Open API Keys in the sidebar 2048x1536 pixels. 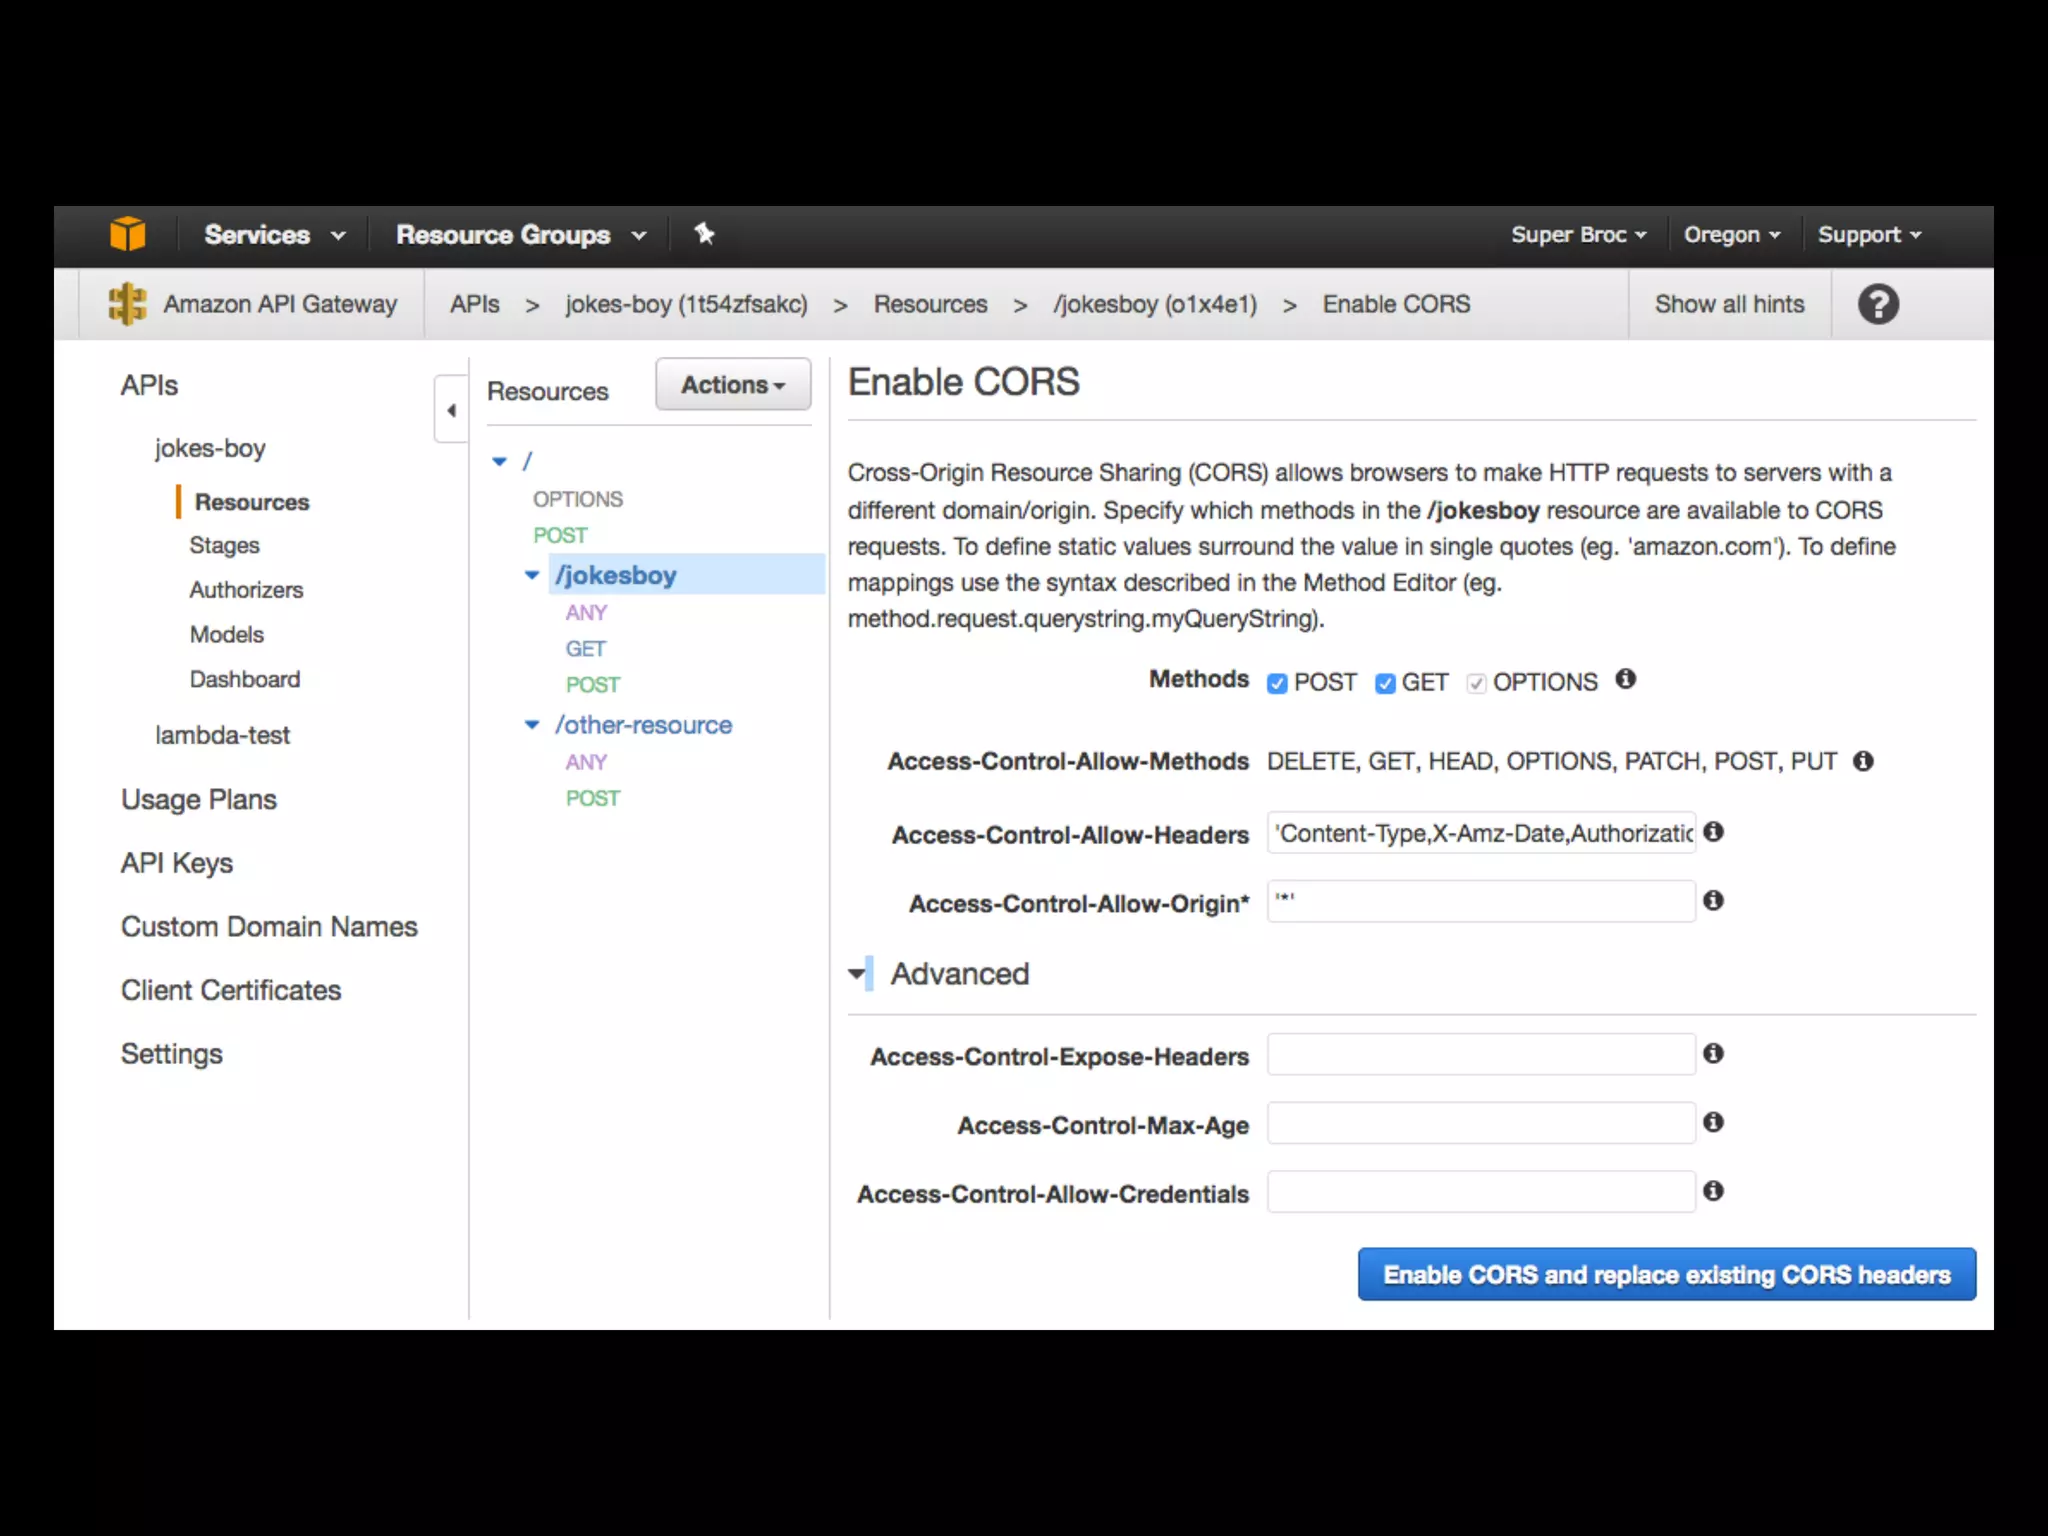point(177,863)
